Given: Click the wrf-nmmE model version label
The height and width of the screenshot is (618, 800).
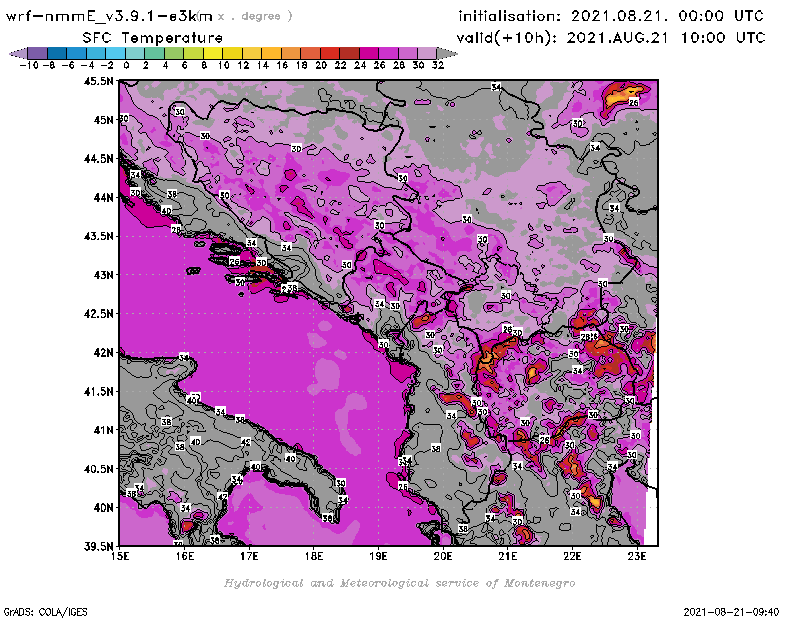Looking at the screenshot, I should click(108, 16).
